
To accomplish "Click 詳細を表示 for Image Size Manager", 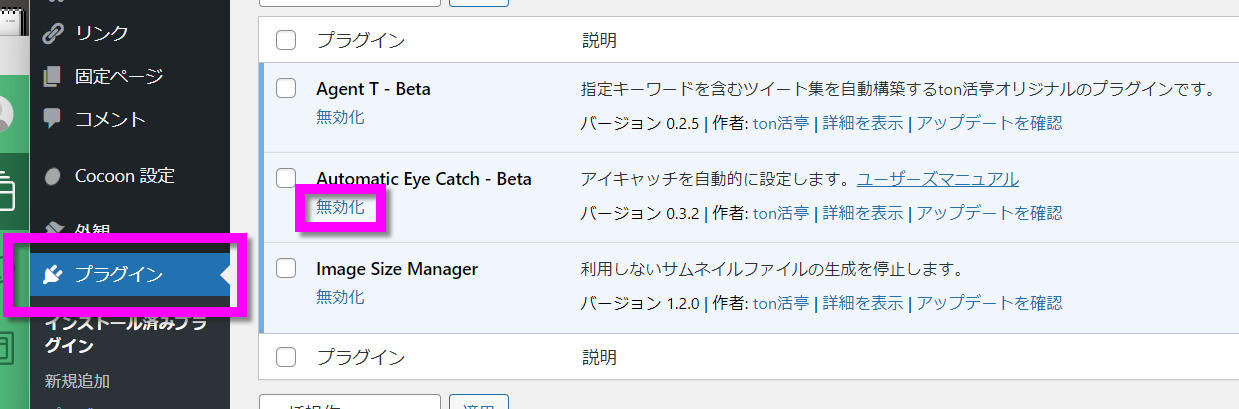I will [863, 303].
